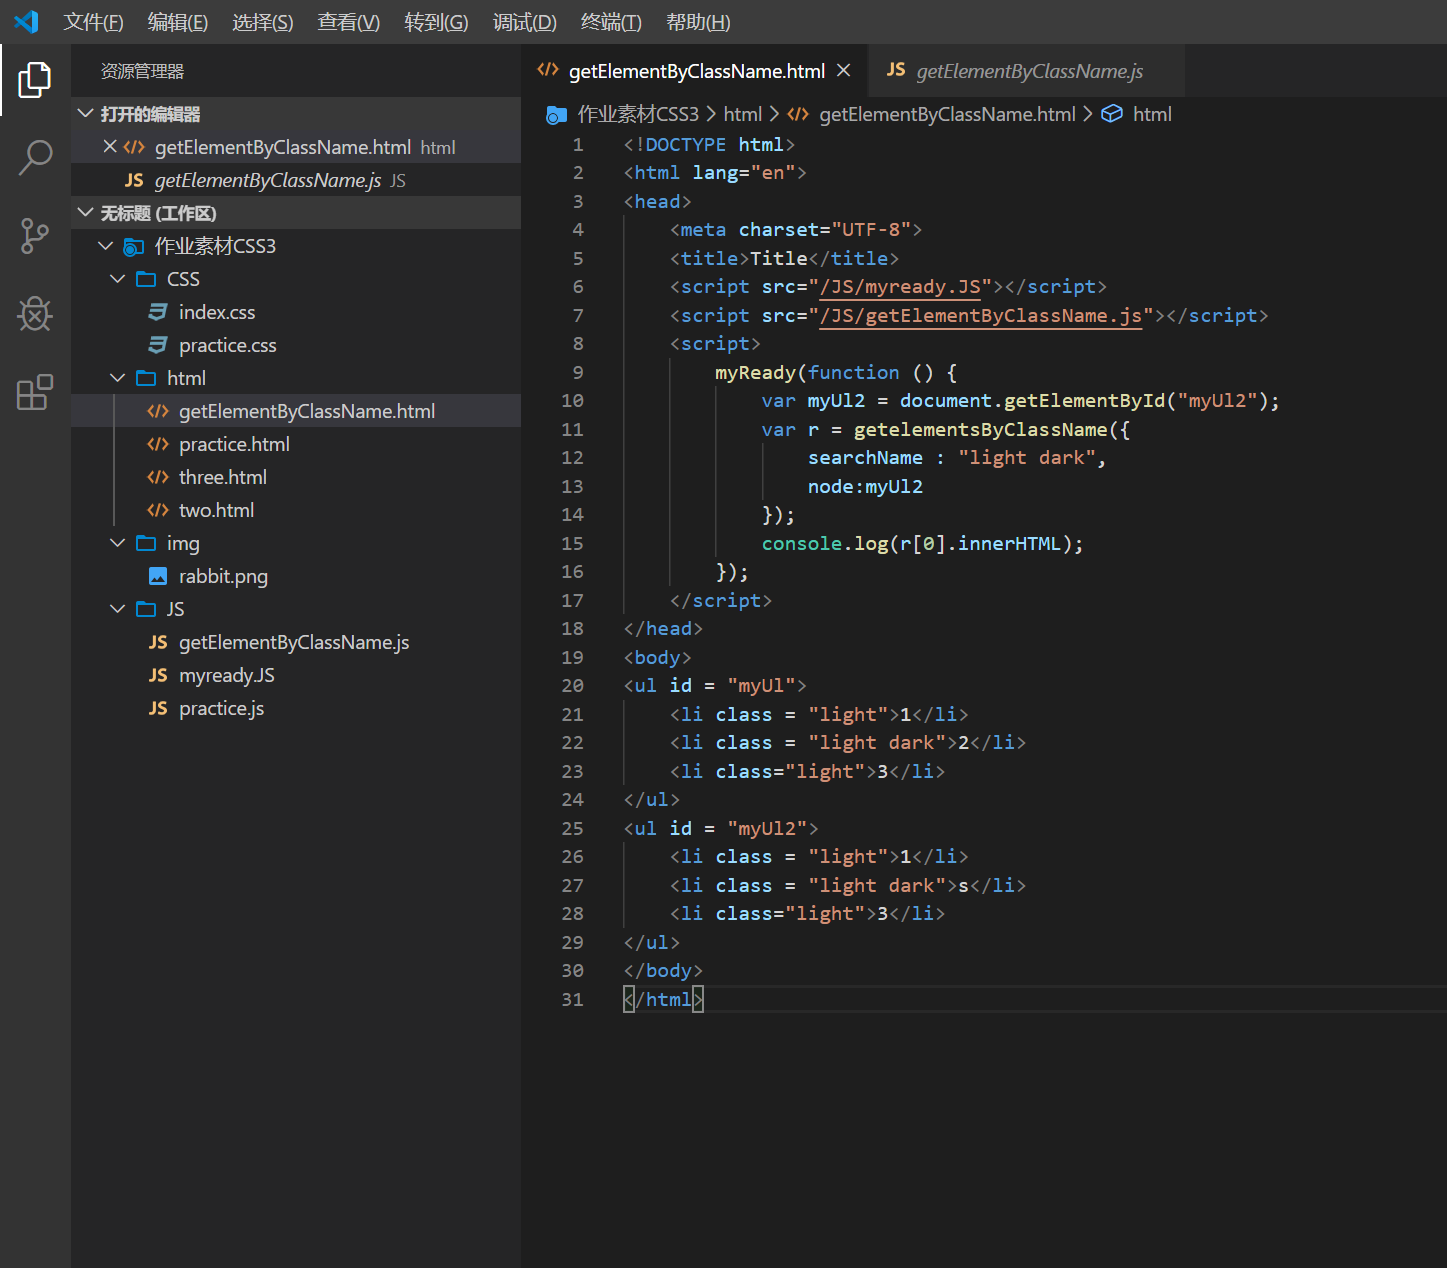
Task: Follow the /JS/getElementByClassName.js script link
Action: pyautogui.click(x=981, y=316)
